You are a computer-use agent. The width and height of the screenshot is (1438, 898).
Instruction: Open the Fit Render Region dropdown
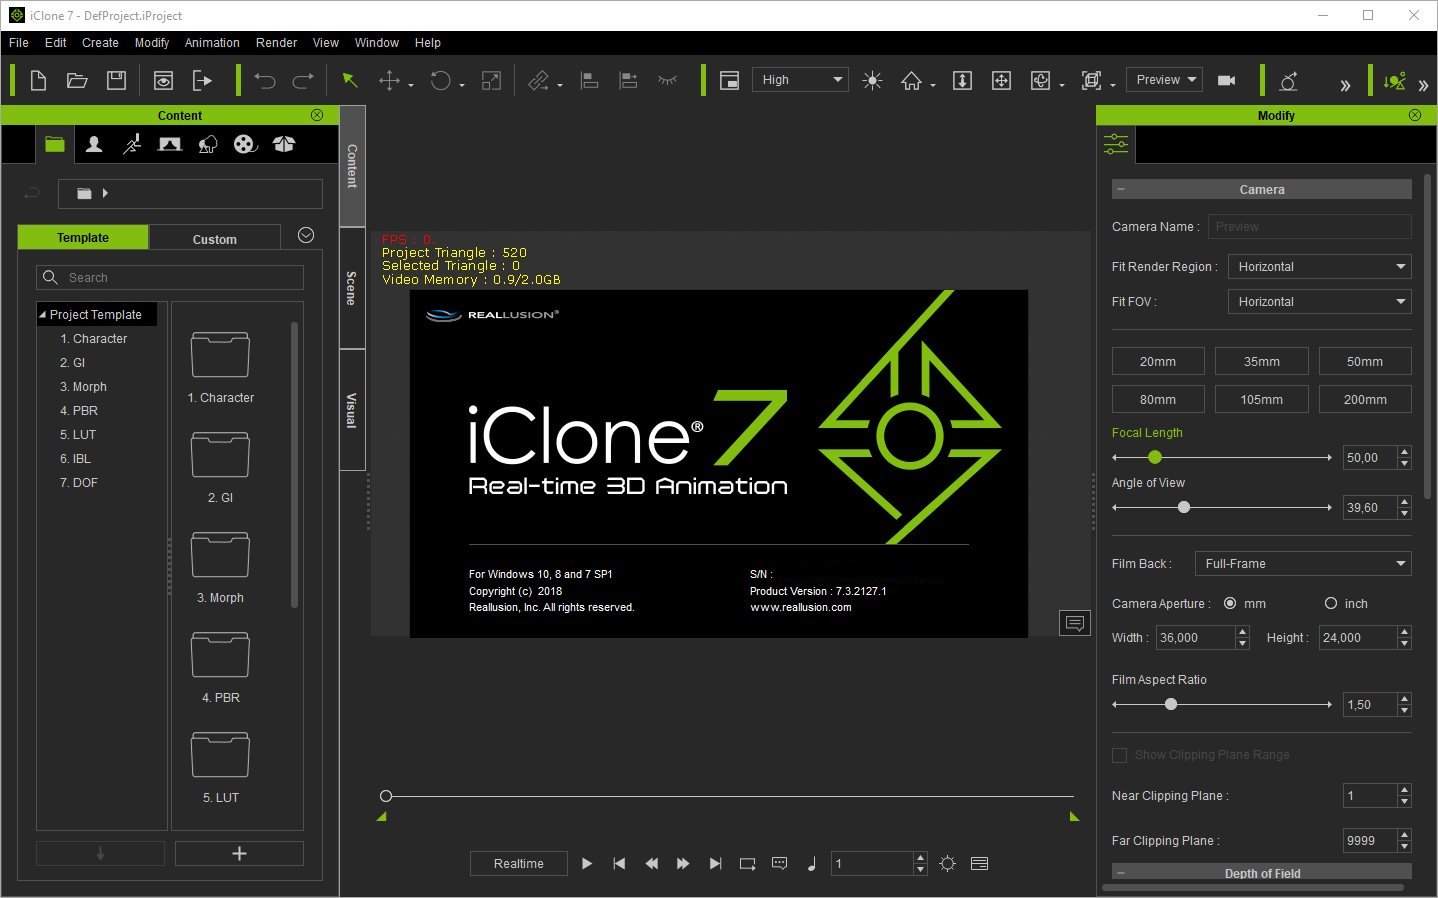1318,266
